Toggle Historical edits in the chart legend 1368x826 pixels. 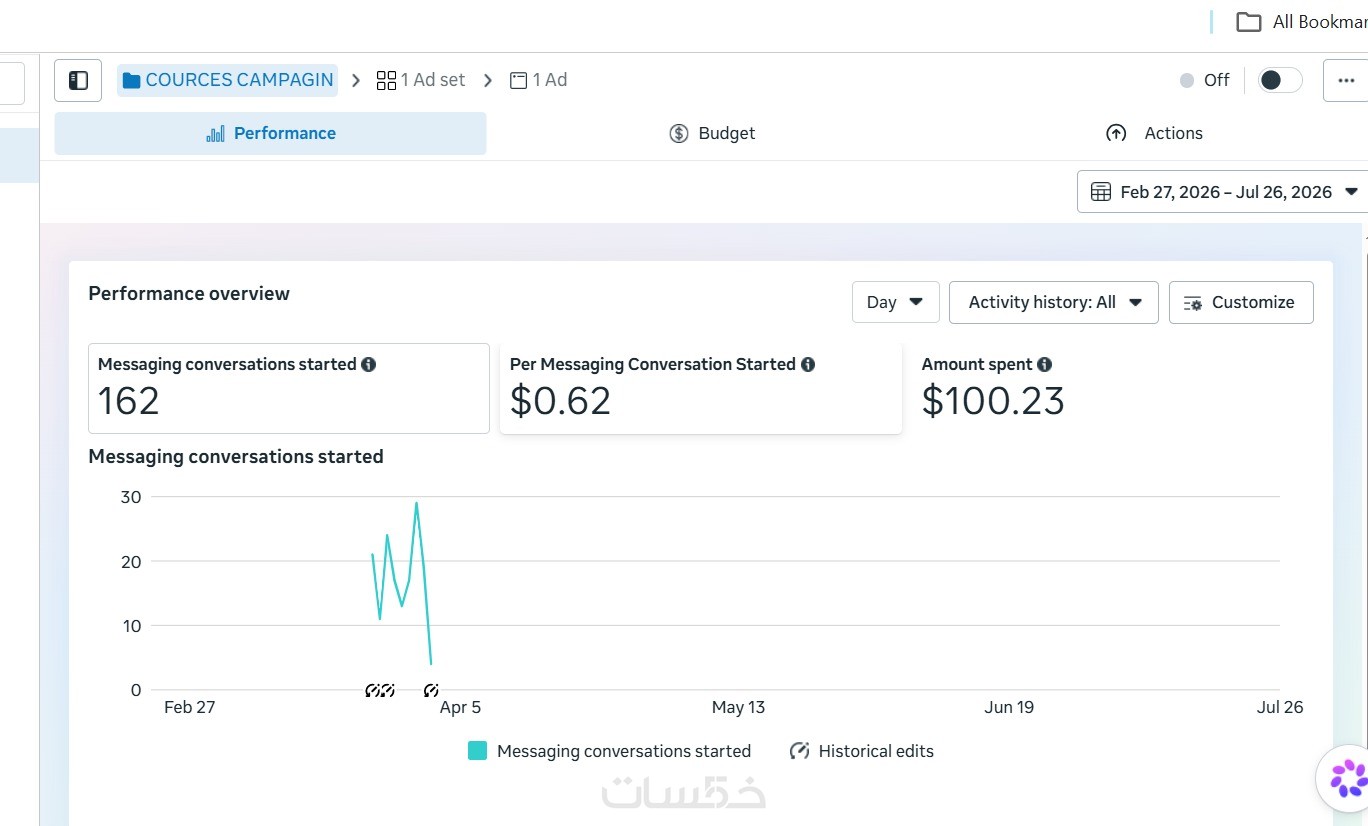(x=861, y=751)
